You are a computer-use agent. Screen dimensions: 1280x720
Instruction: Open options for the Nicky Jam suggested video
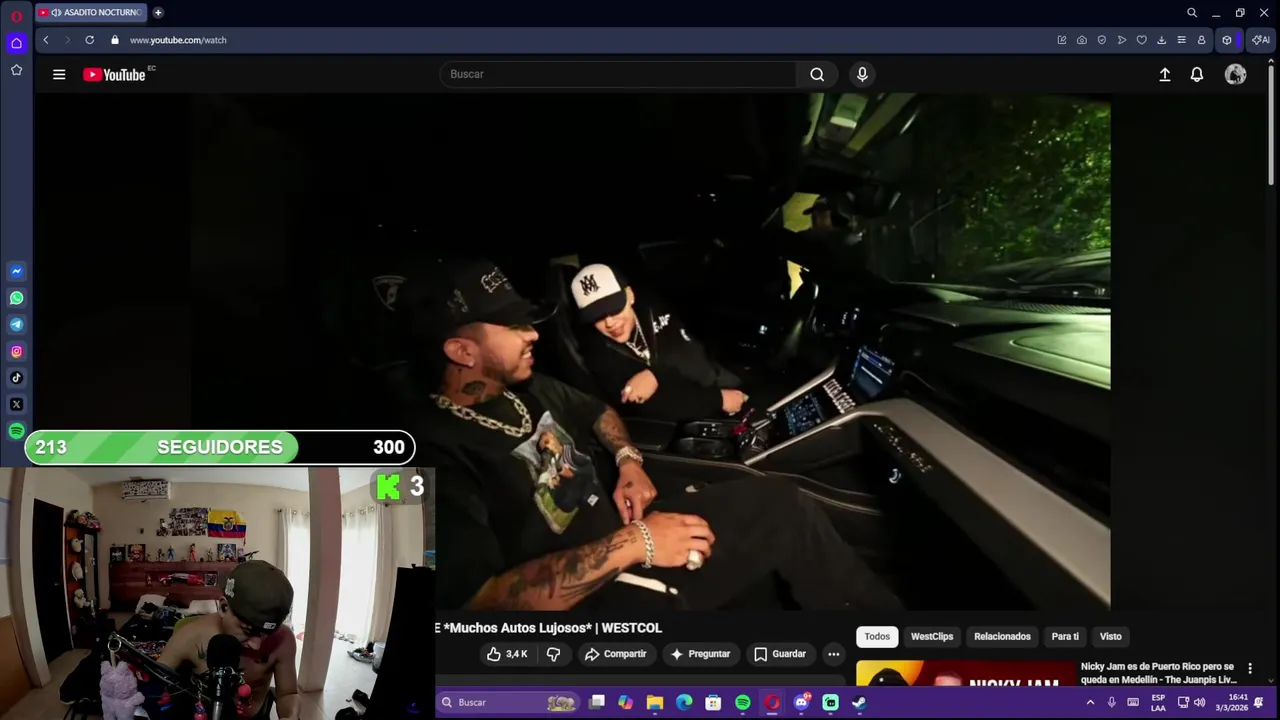click(x=1250, y=668)
